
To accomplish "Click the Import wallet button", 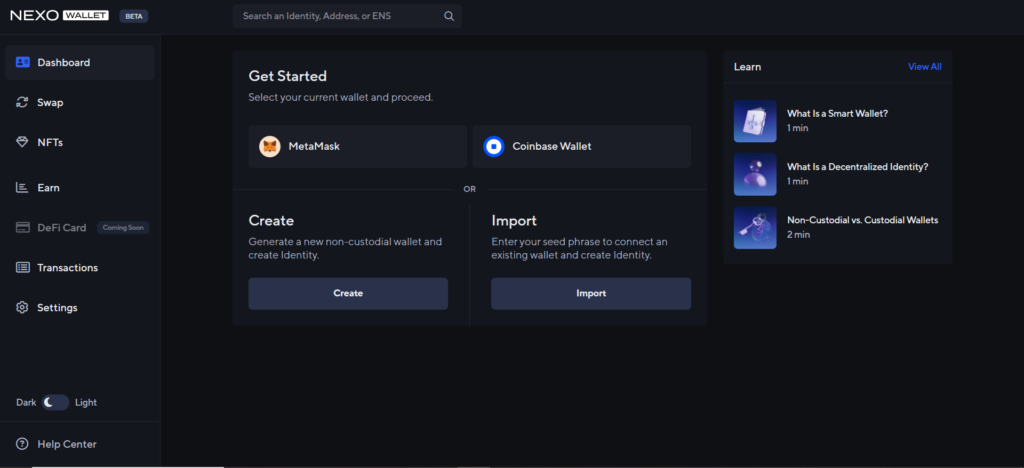I will coord(591,294).
